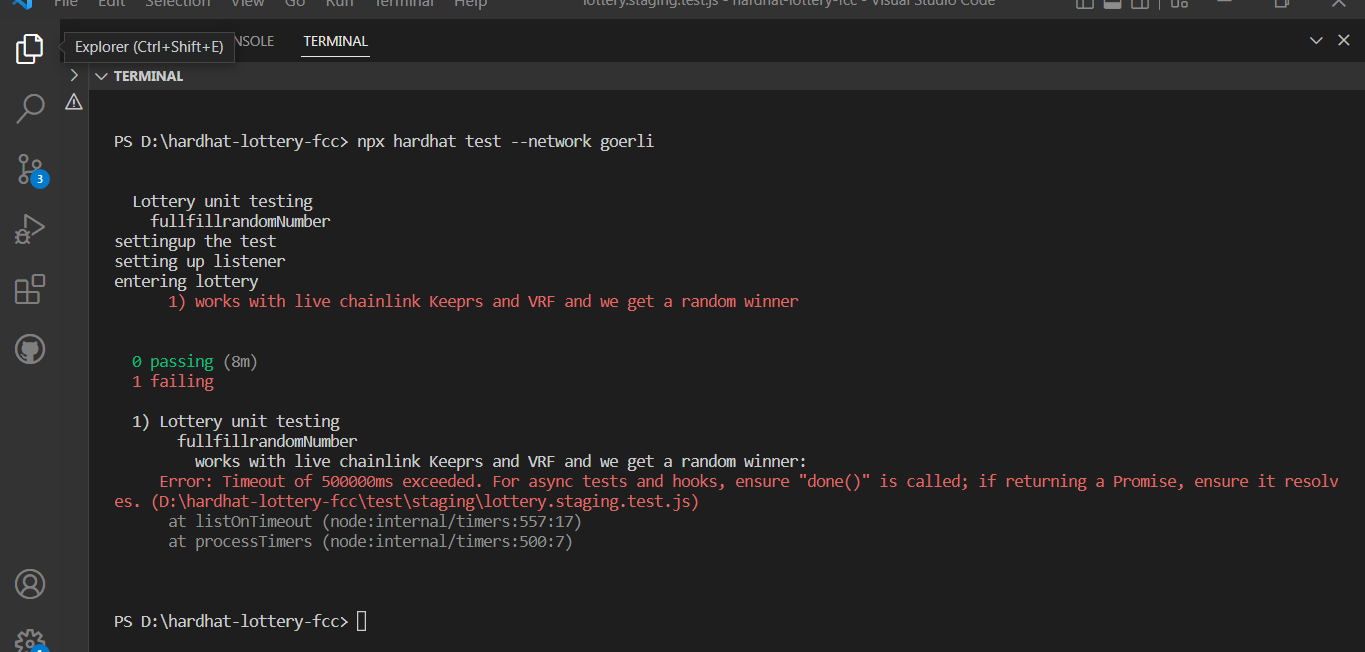Click the first 'fullfillrandomNumber' line under the heading
1365x652 pixels.
pyautogui.click(x=240, y=222)
